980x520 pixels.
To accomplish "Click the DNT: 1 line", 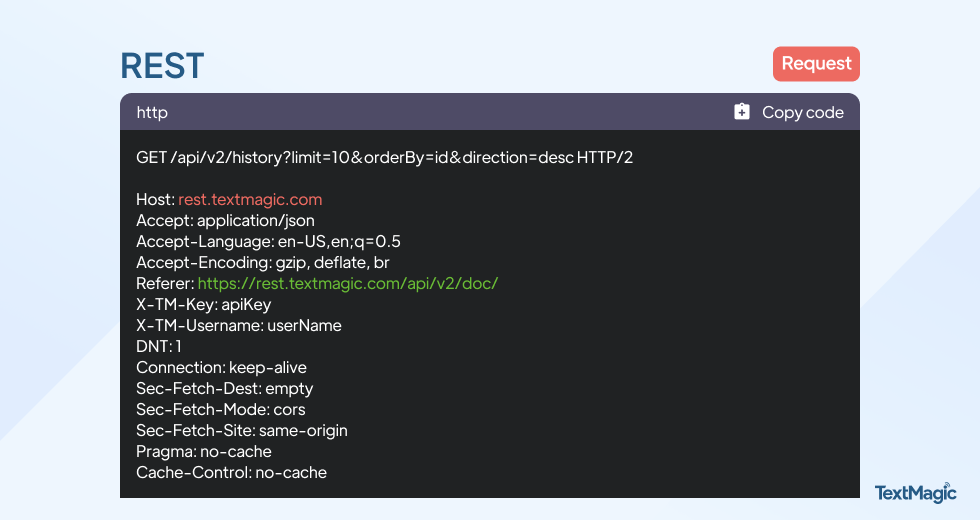I will [159, 346].
